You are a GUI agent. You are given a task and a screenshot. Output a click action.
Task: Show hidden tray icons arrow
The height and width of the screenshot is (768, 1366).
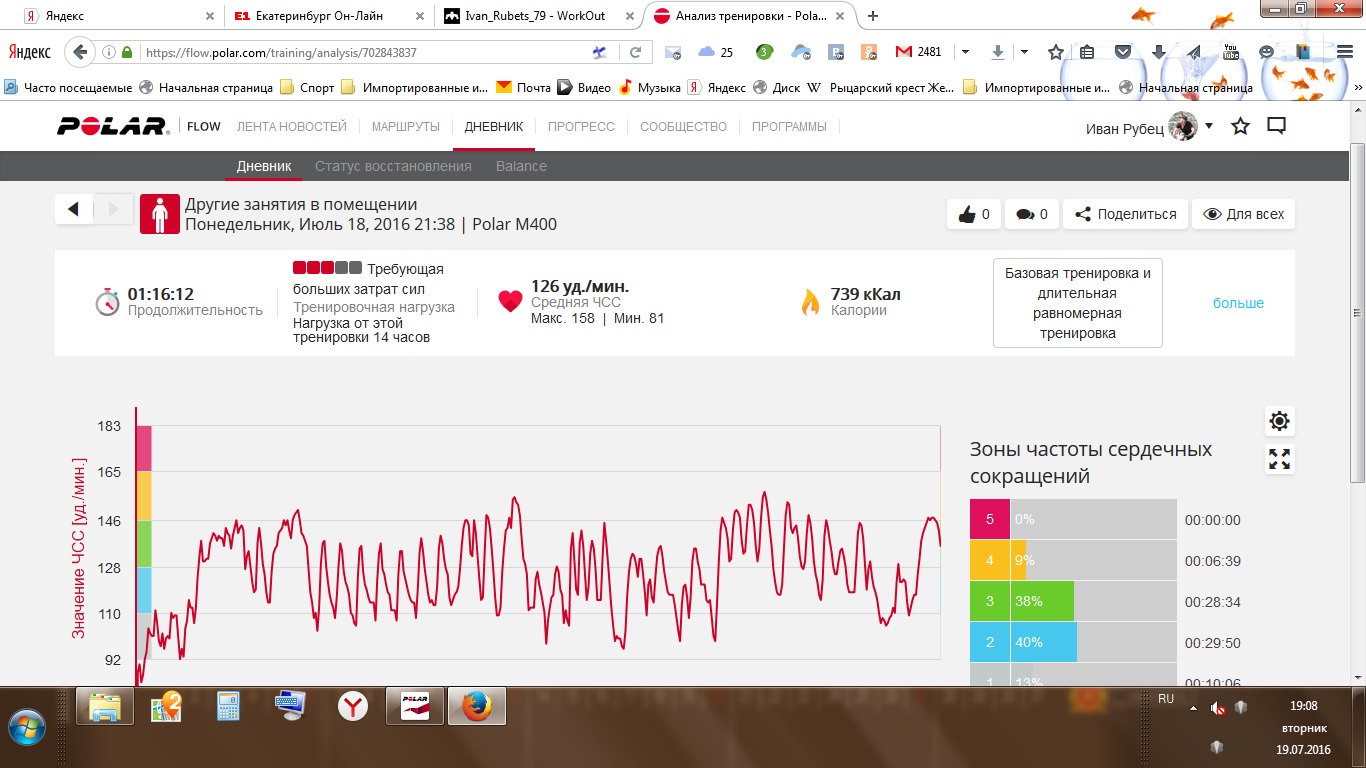(1193, 708)
